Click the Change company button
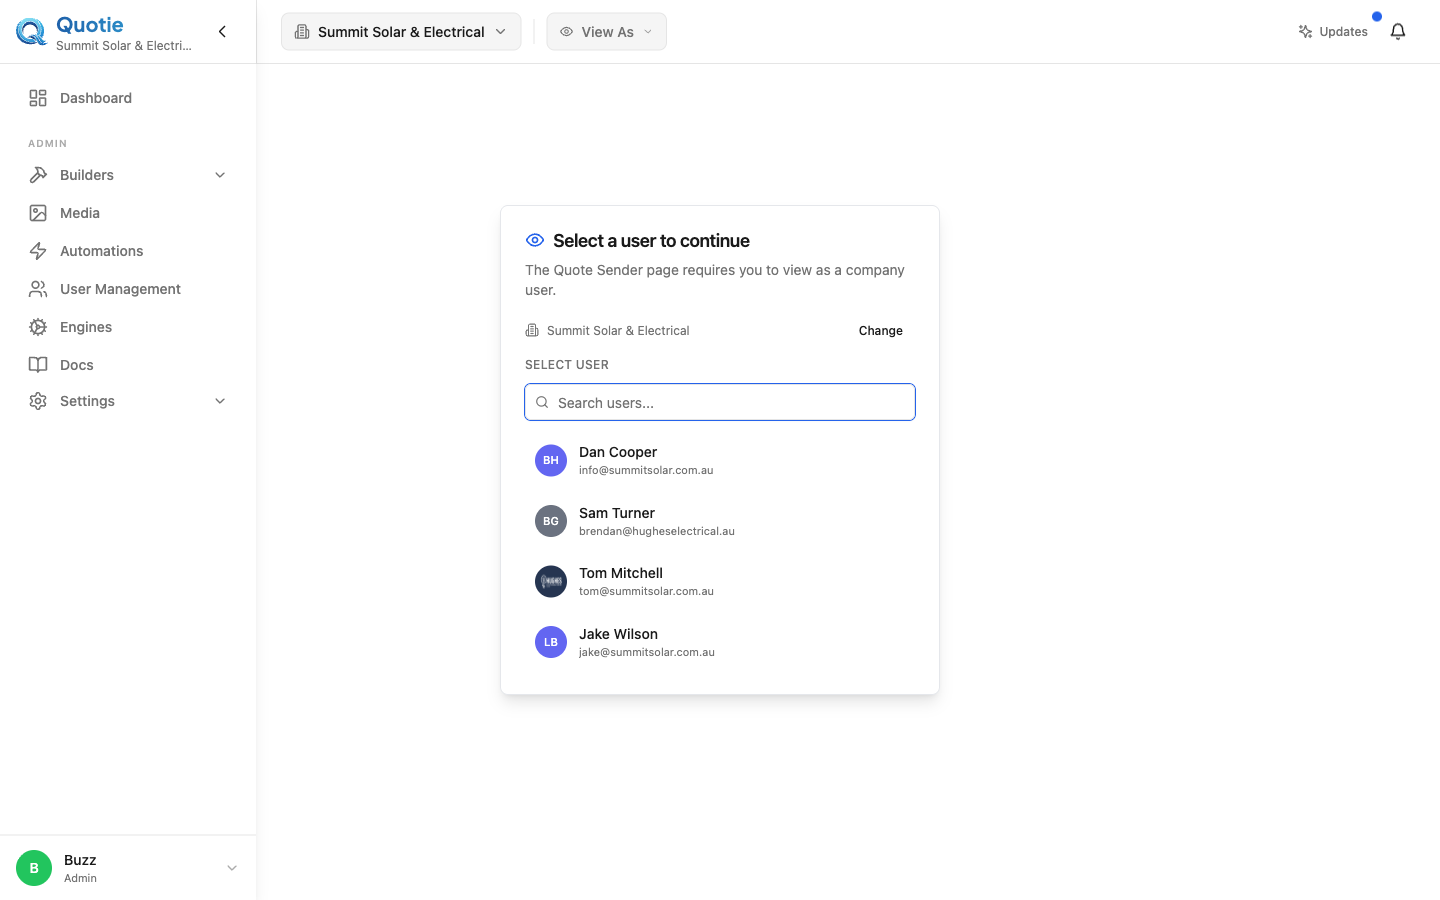 point(881,330)
